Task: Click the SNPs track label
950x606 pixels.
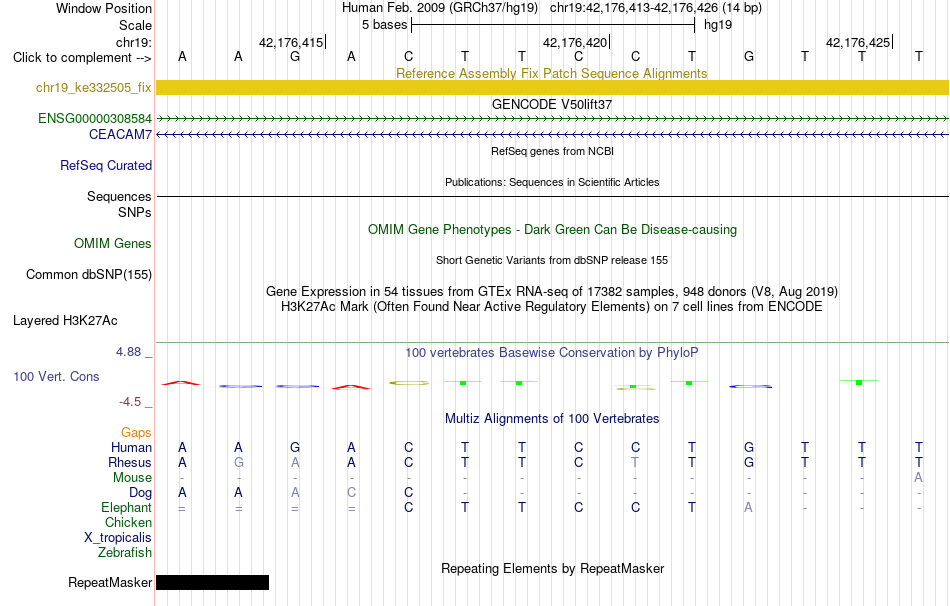Action: (135, 212)
